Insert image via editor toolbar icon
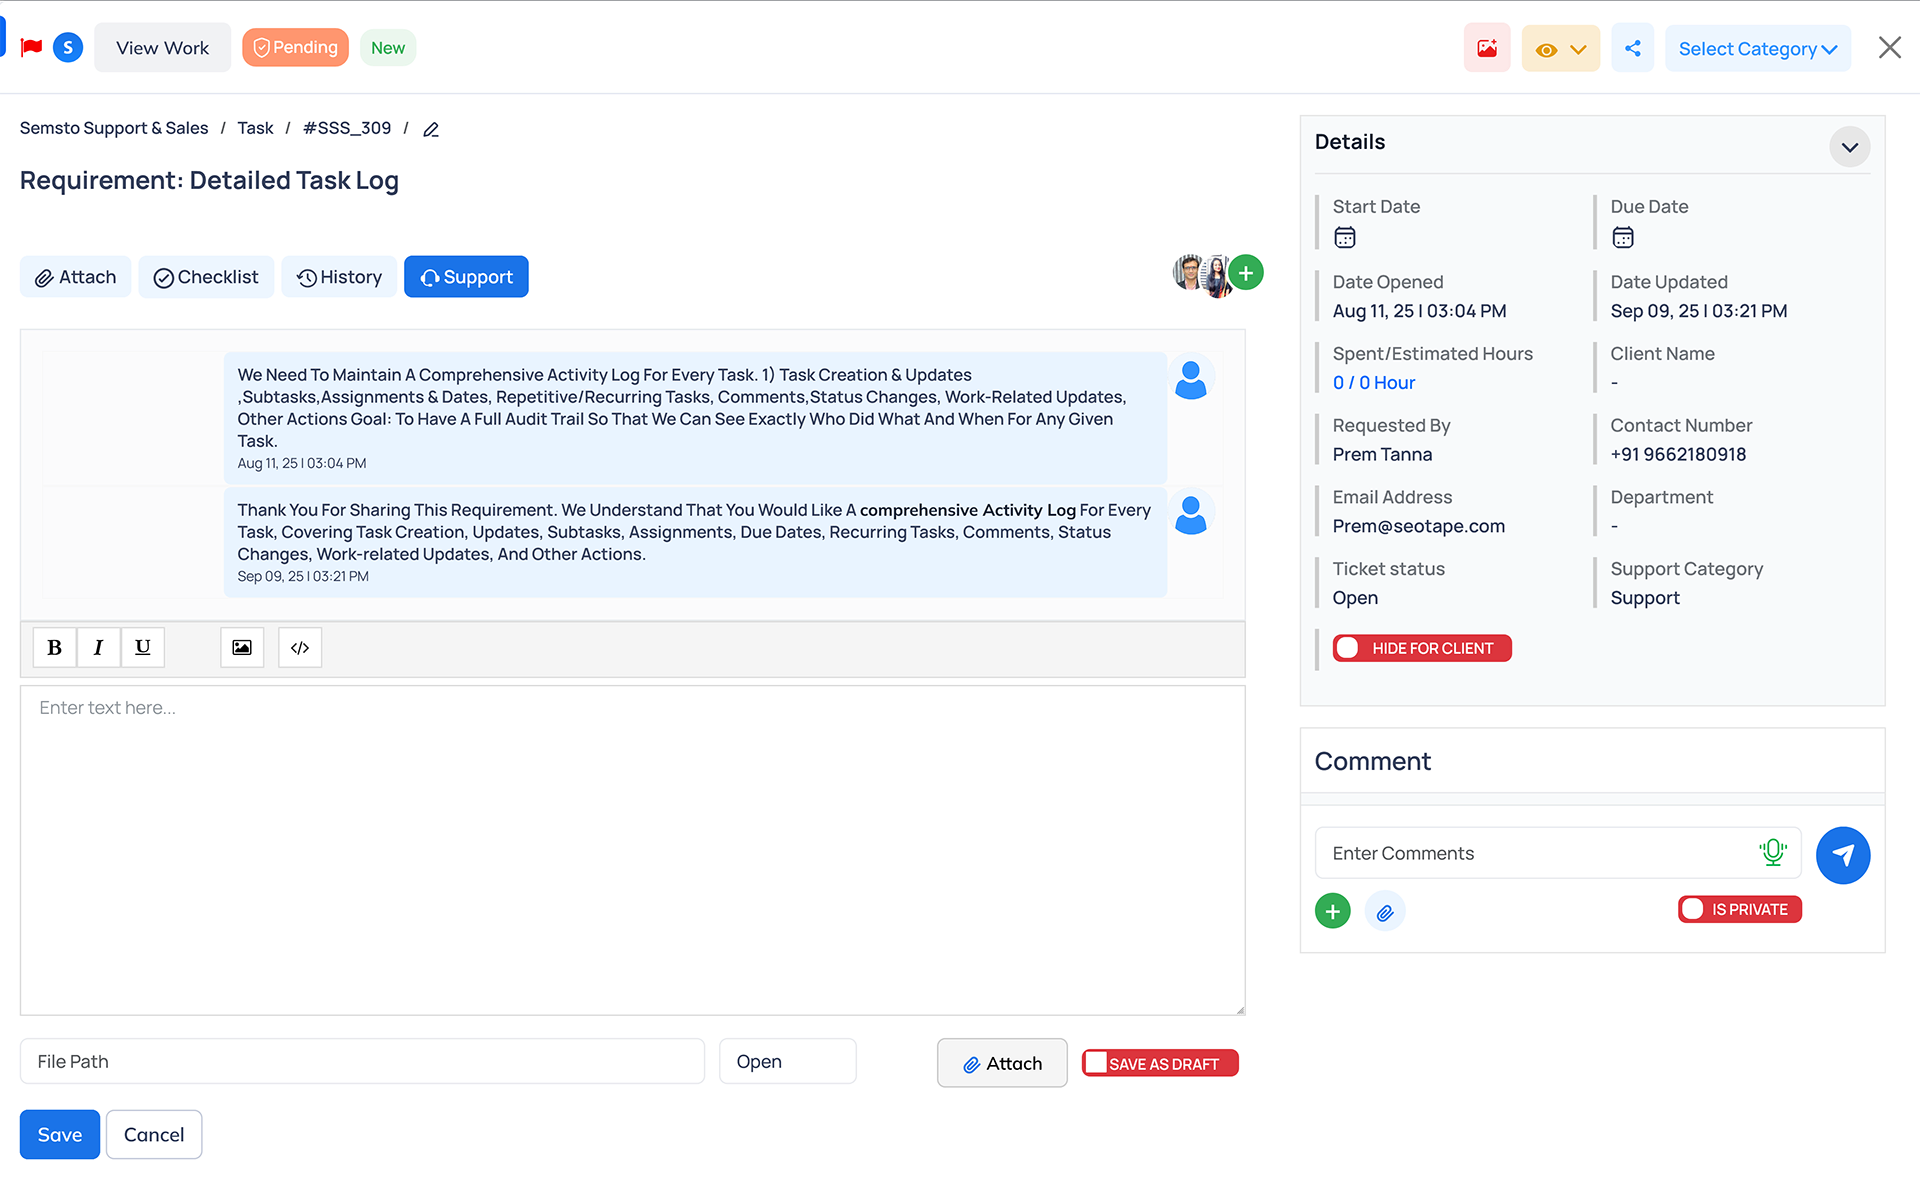Viewport: 1920px width, 1180px height. [242, 647]
